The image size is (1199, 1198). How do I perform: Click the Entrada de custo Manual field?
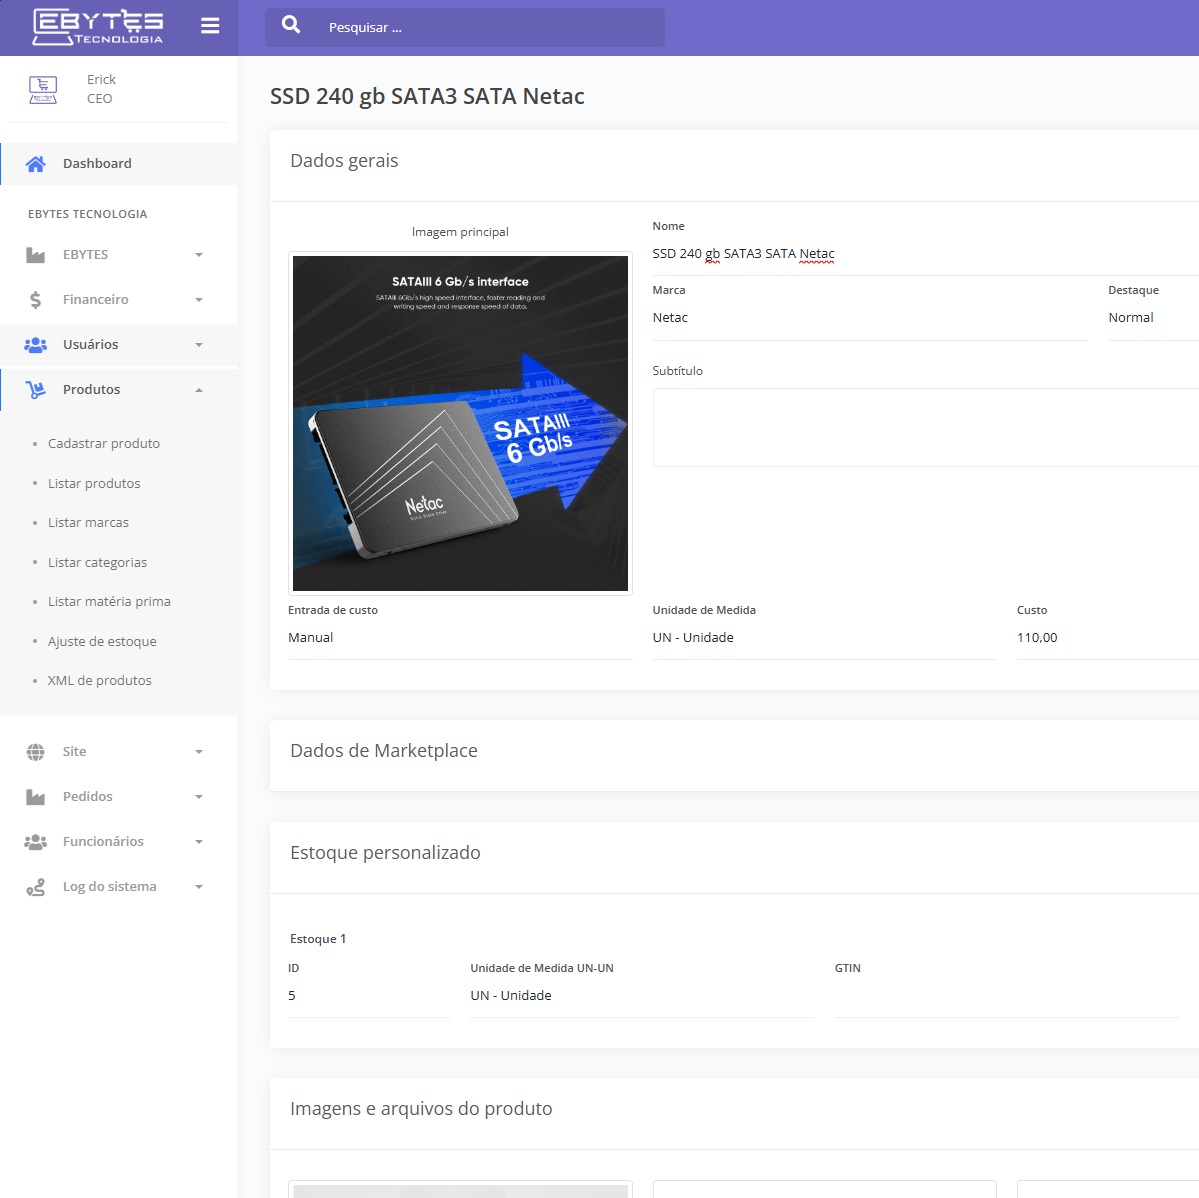click(460, 638)
